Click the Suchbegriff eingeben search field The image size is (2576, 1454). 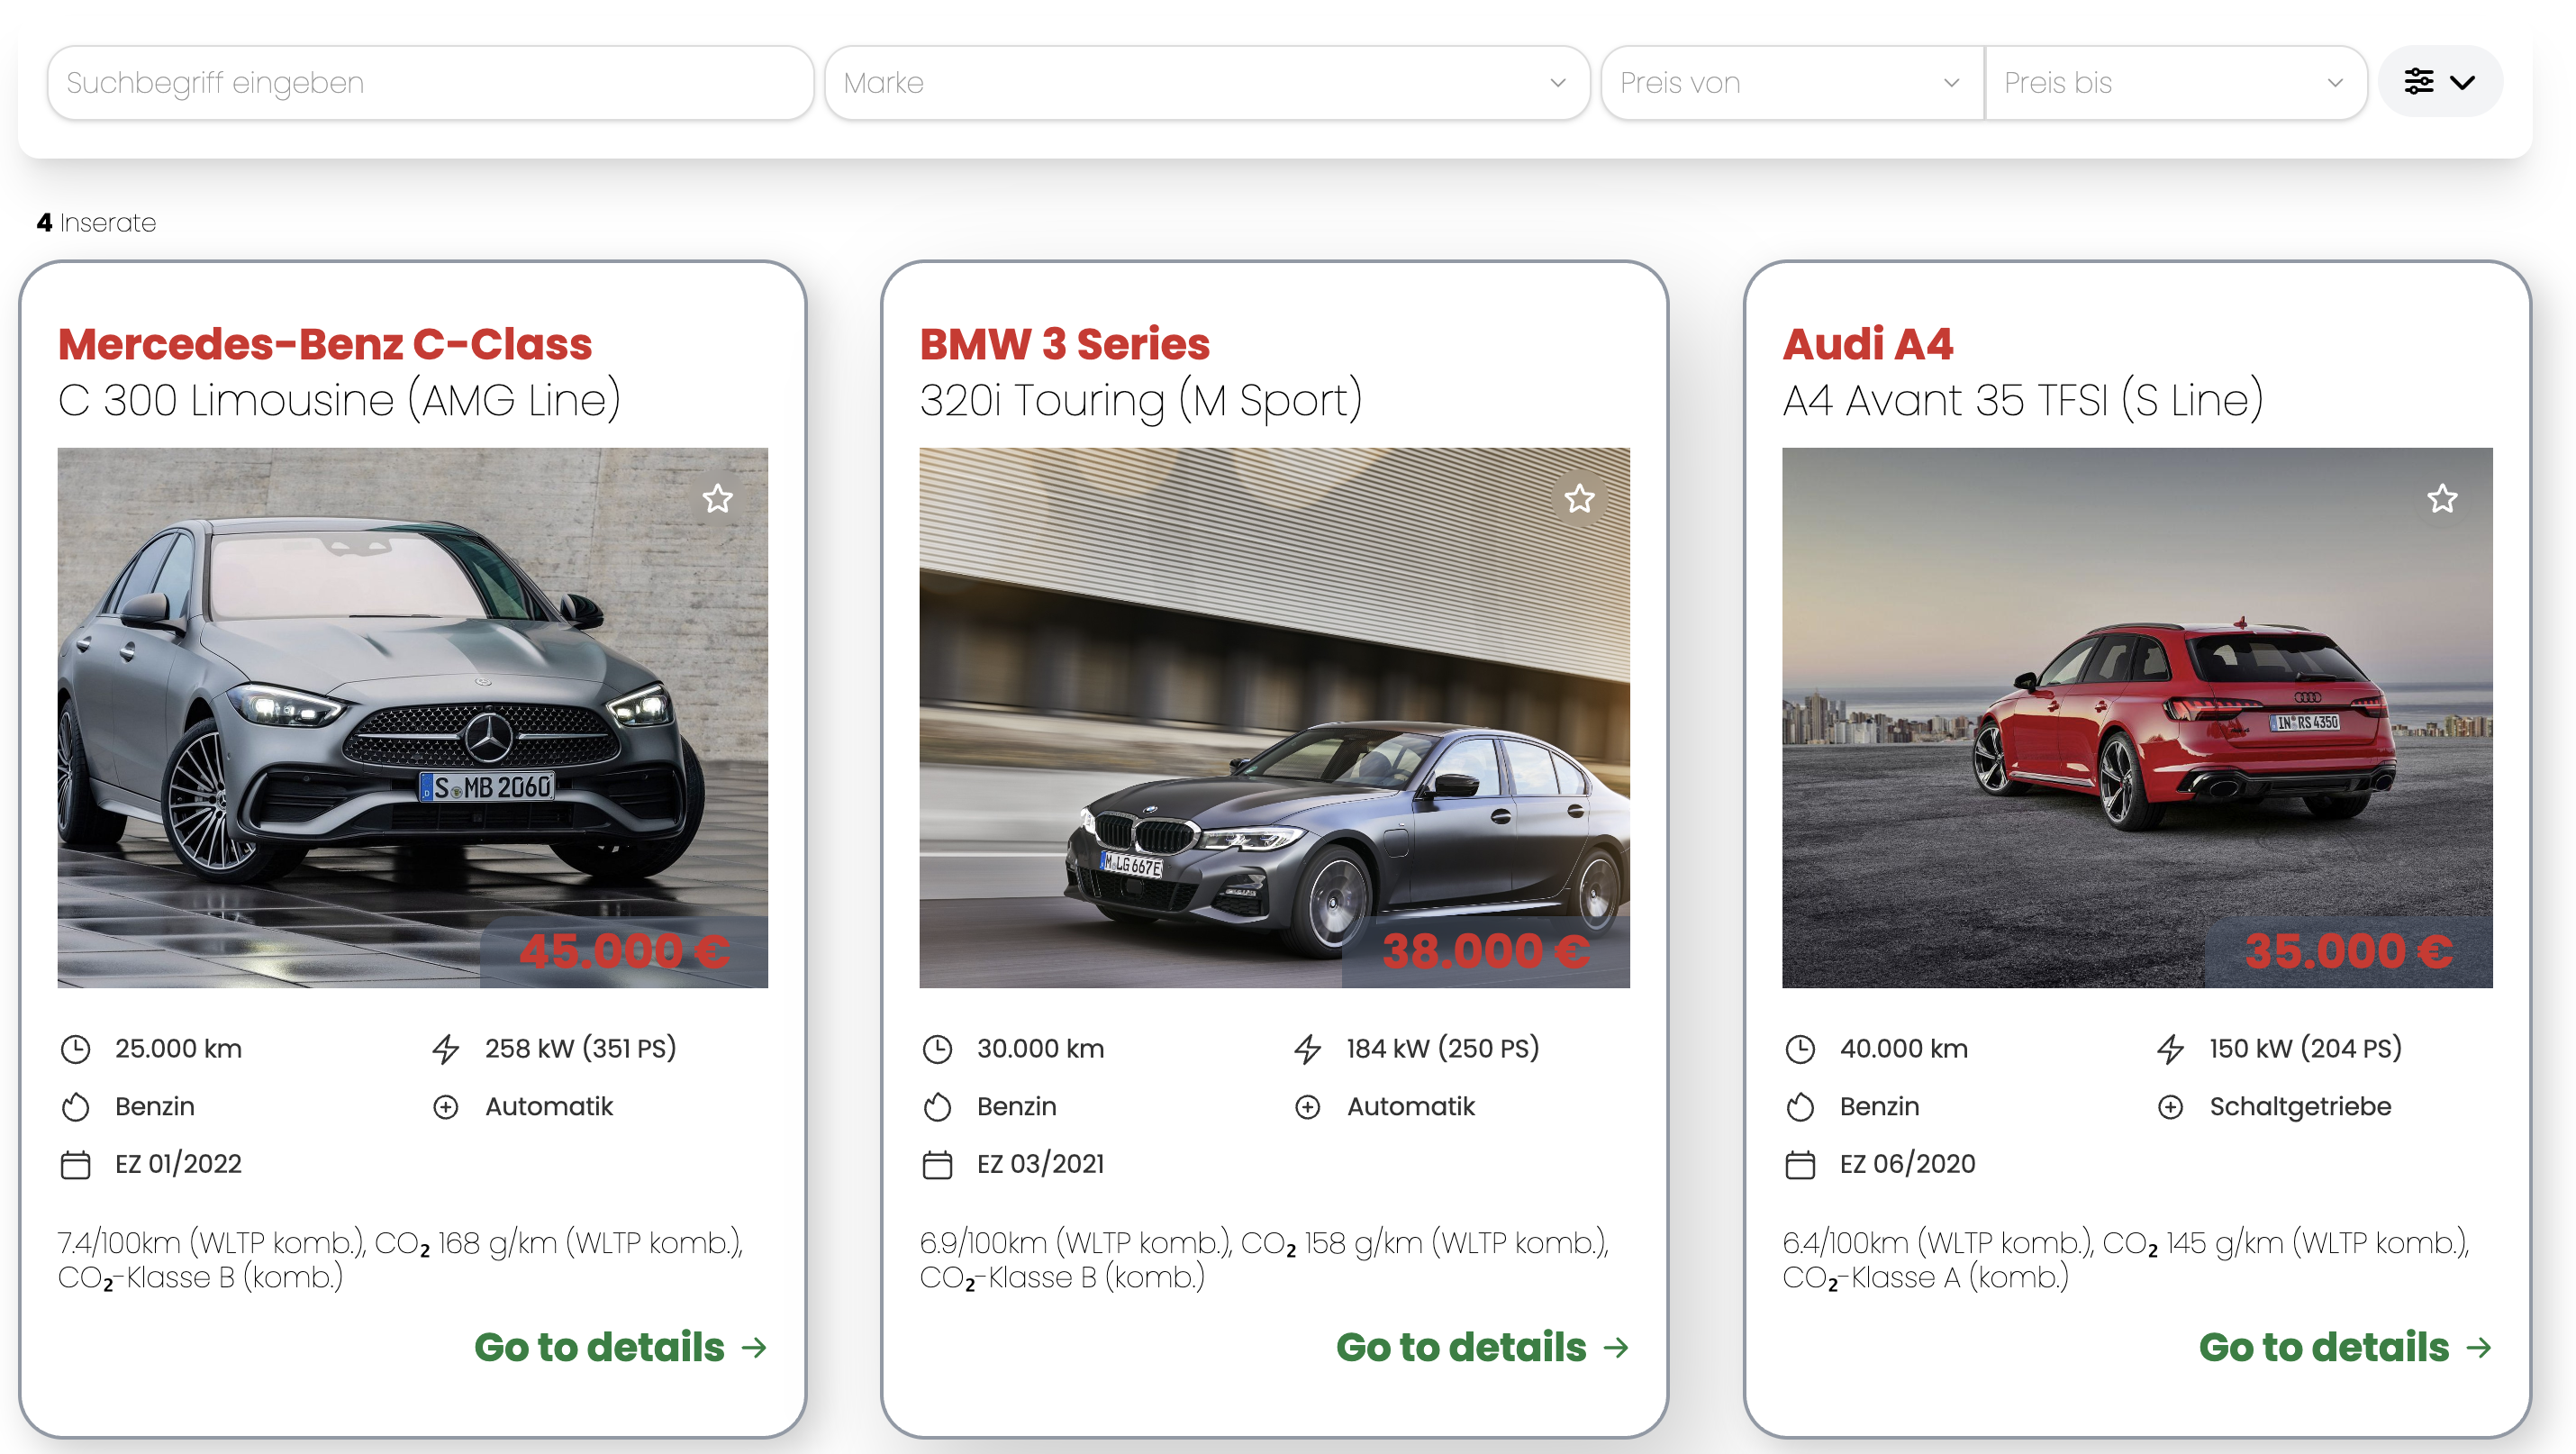pyautogui.click(x=430, y=83)
